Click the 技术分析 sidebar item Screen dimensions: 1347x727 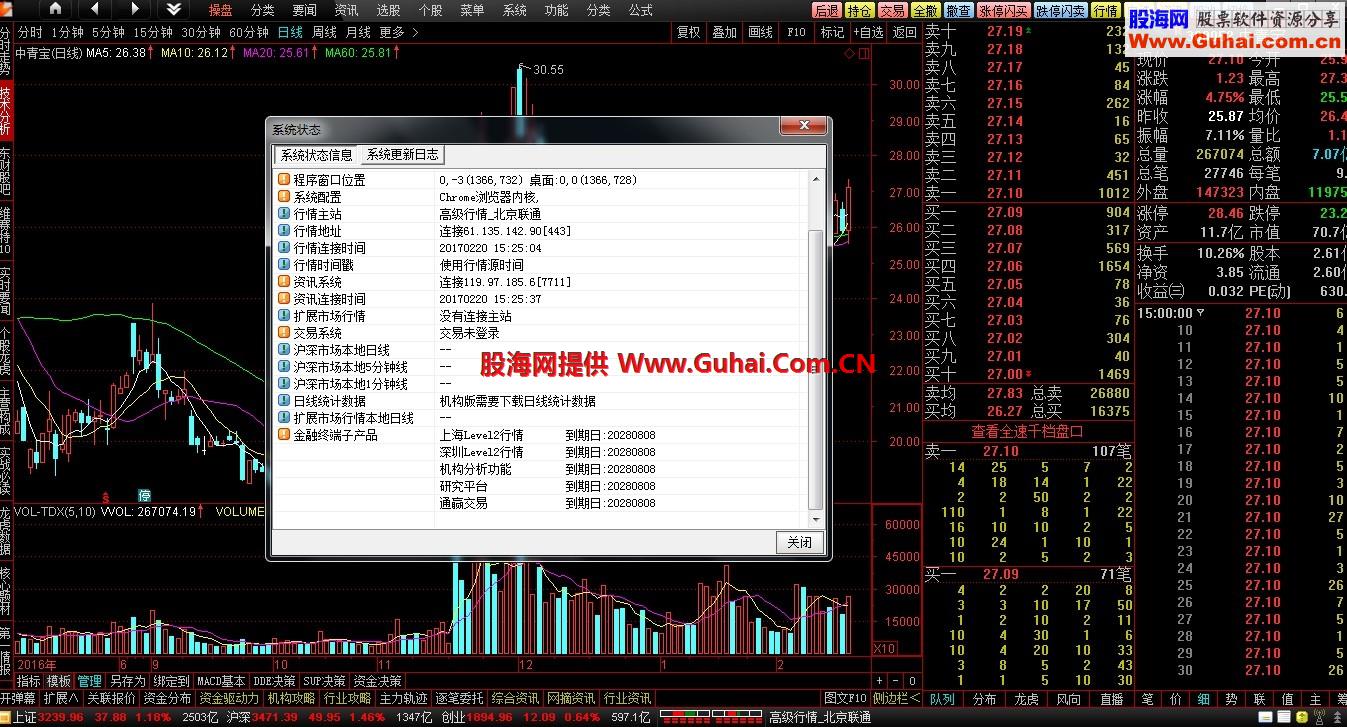tap(6, 109)
